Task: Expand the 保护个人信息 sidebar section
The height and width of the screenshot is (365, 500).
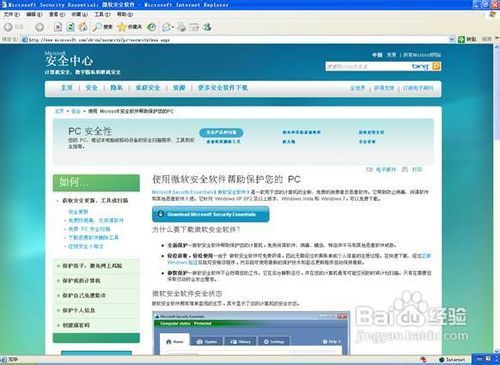Action: tap(58, 310)
